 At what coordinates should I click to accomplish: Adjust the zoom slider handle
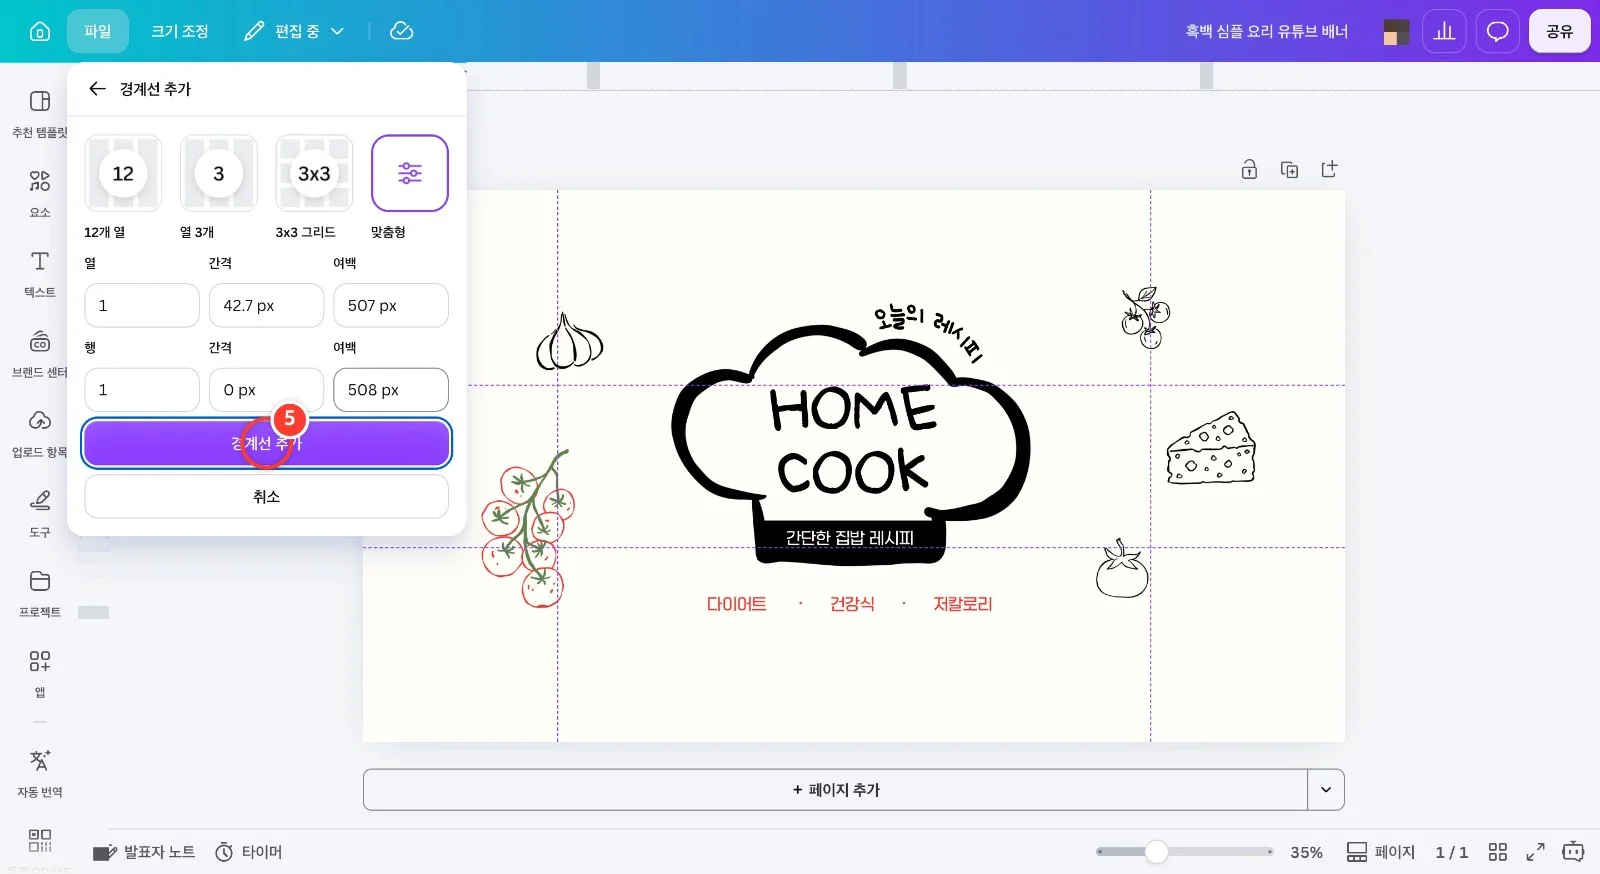1157,852
